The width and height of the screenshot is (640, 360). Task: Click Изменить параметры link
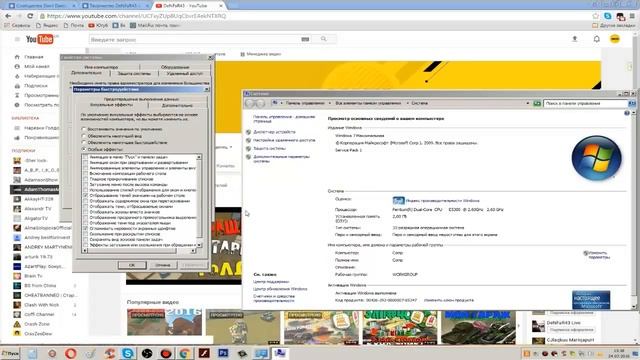point(598,255)
